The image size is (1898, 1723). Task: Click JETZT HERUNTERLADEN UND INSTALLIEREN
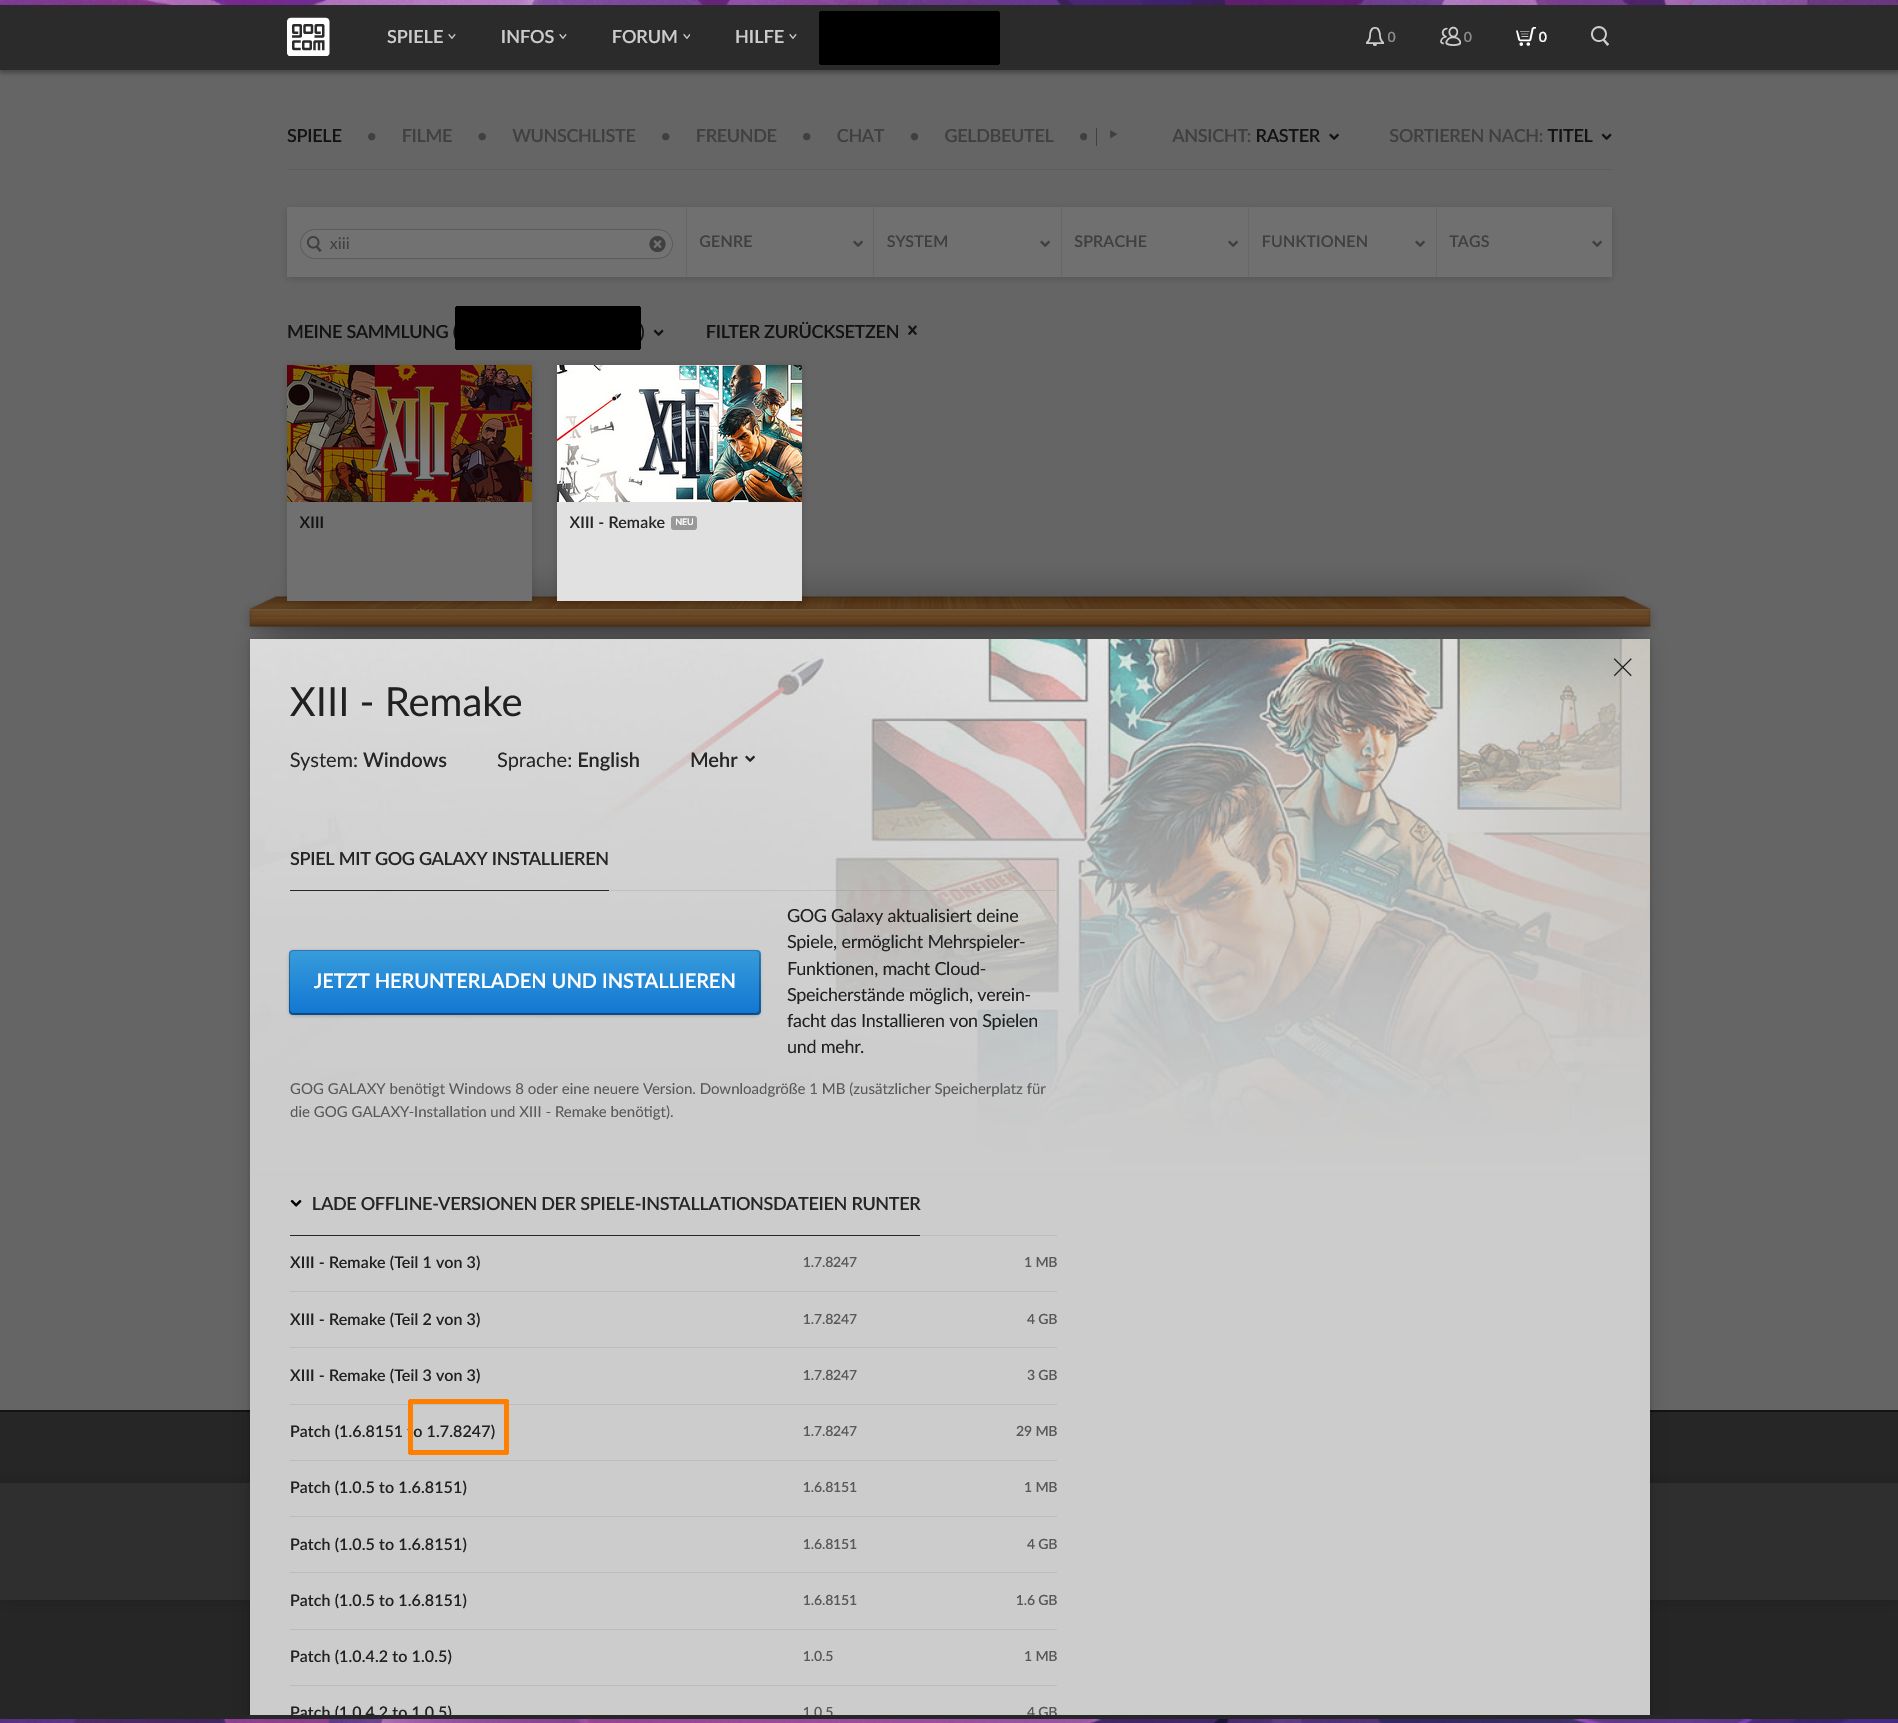pos(525,981)
